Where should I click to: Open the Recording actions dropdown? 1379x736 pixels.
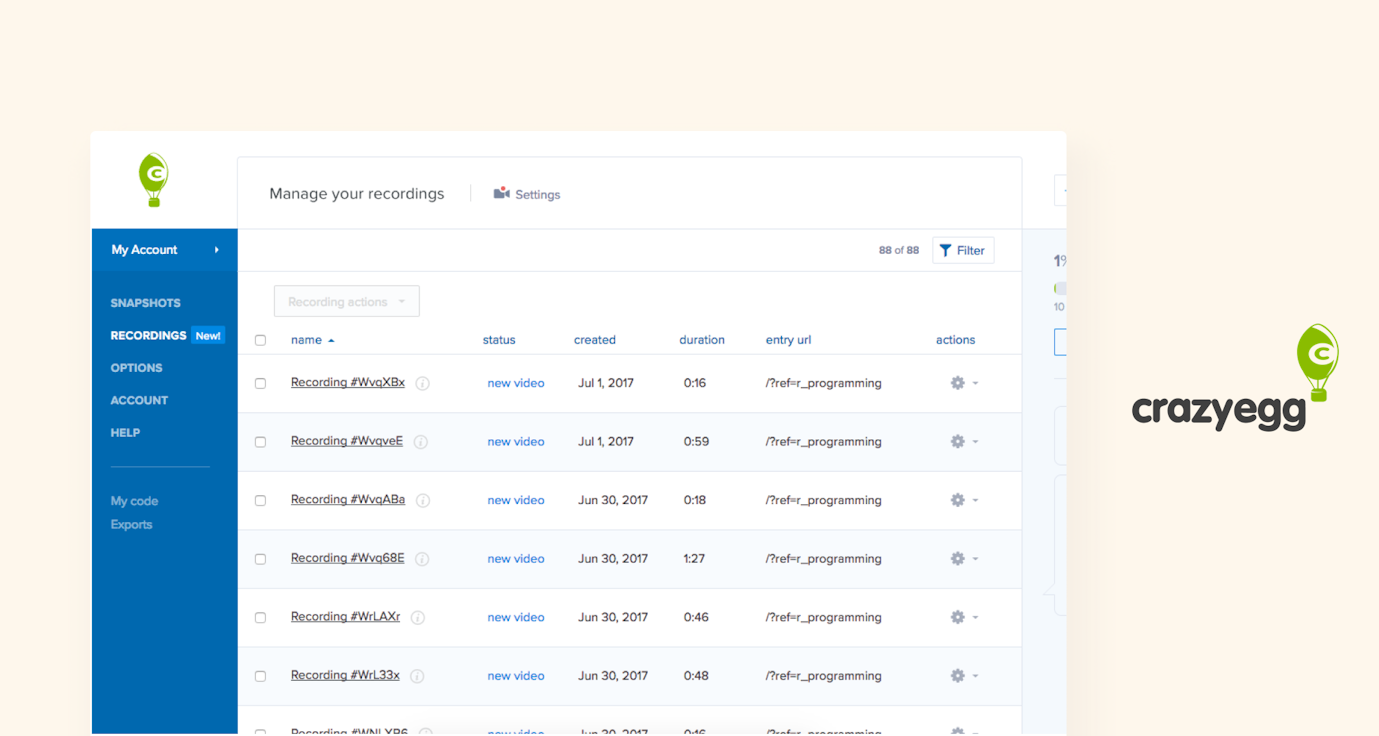tap(346, 301)
